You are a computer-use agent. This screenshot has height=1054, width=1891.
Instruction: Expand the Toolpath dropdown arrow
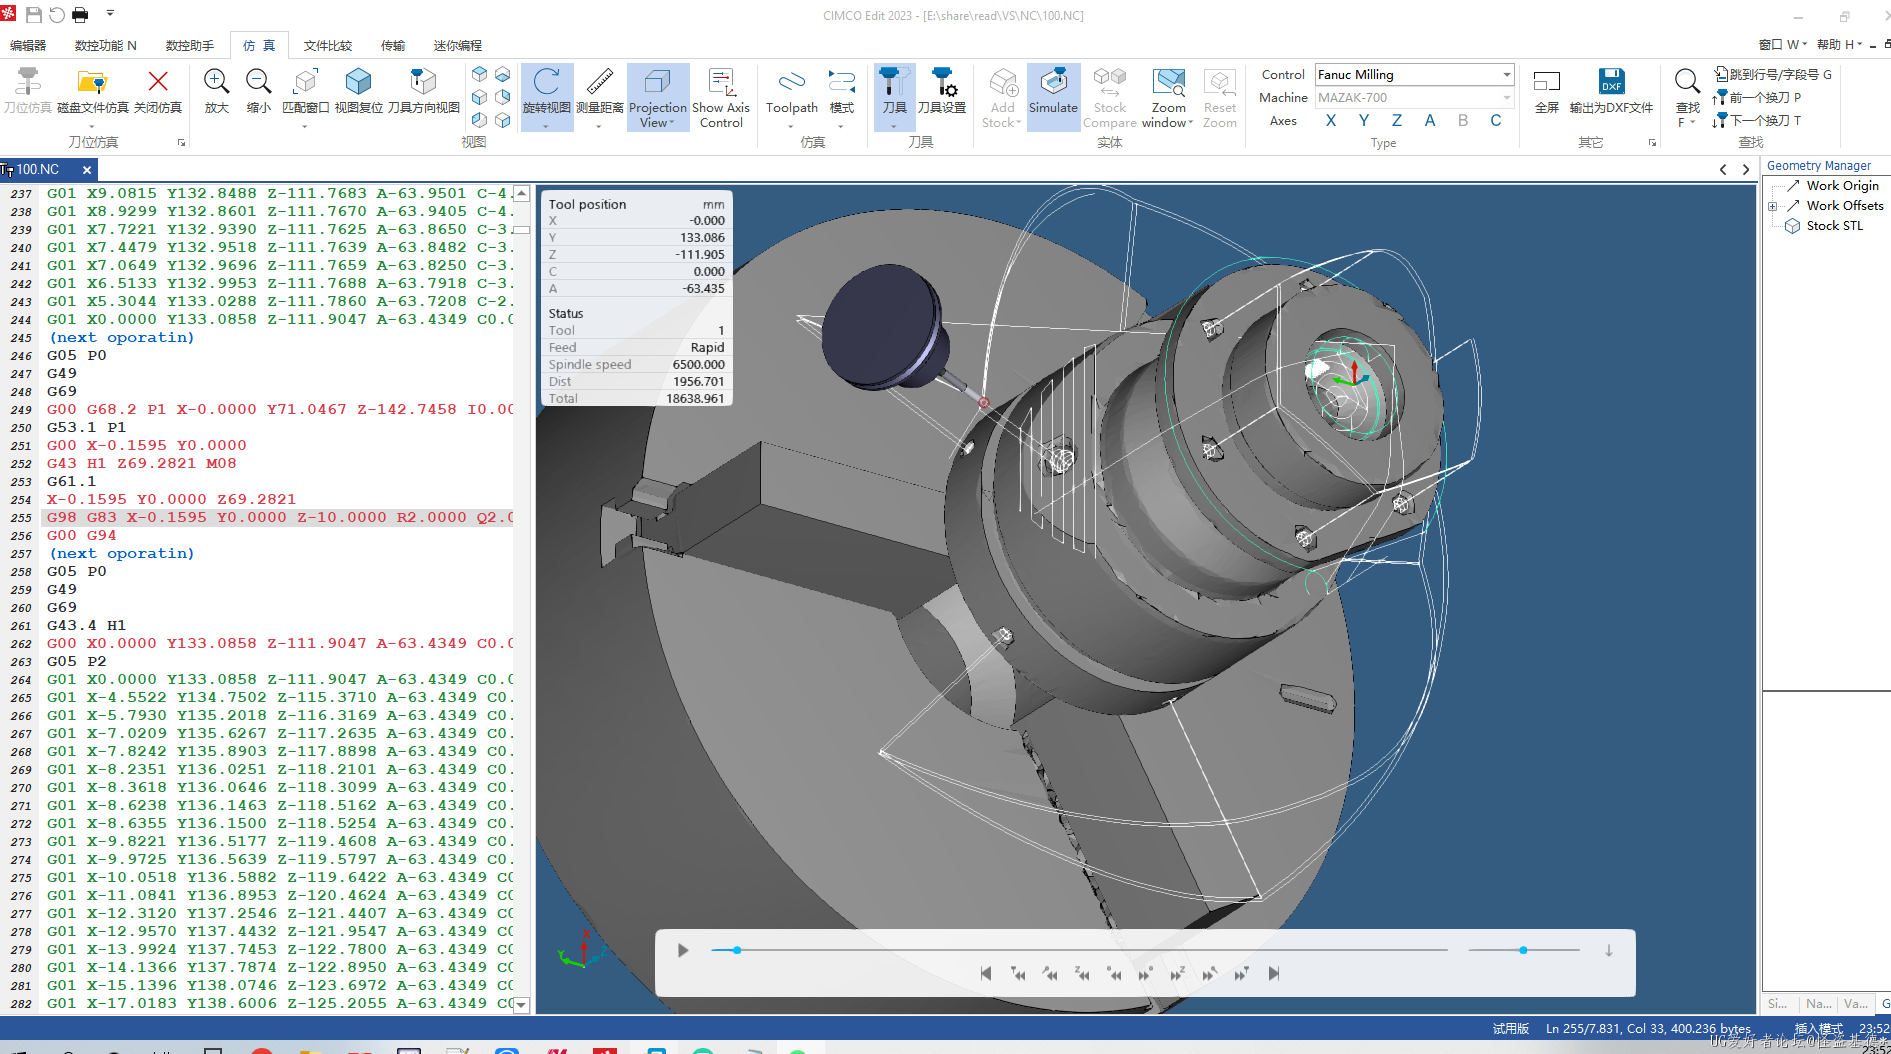point(792,125)
